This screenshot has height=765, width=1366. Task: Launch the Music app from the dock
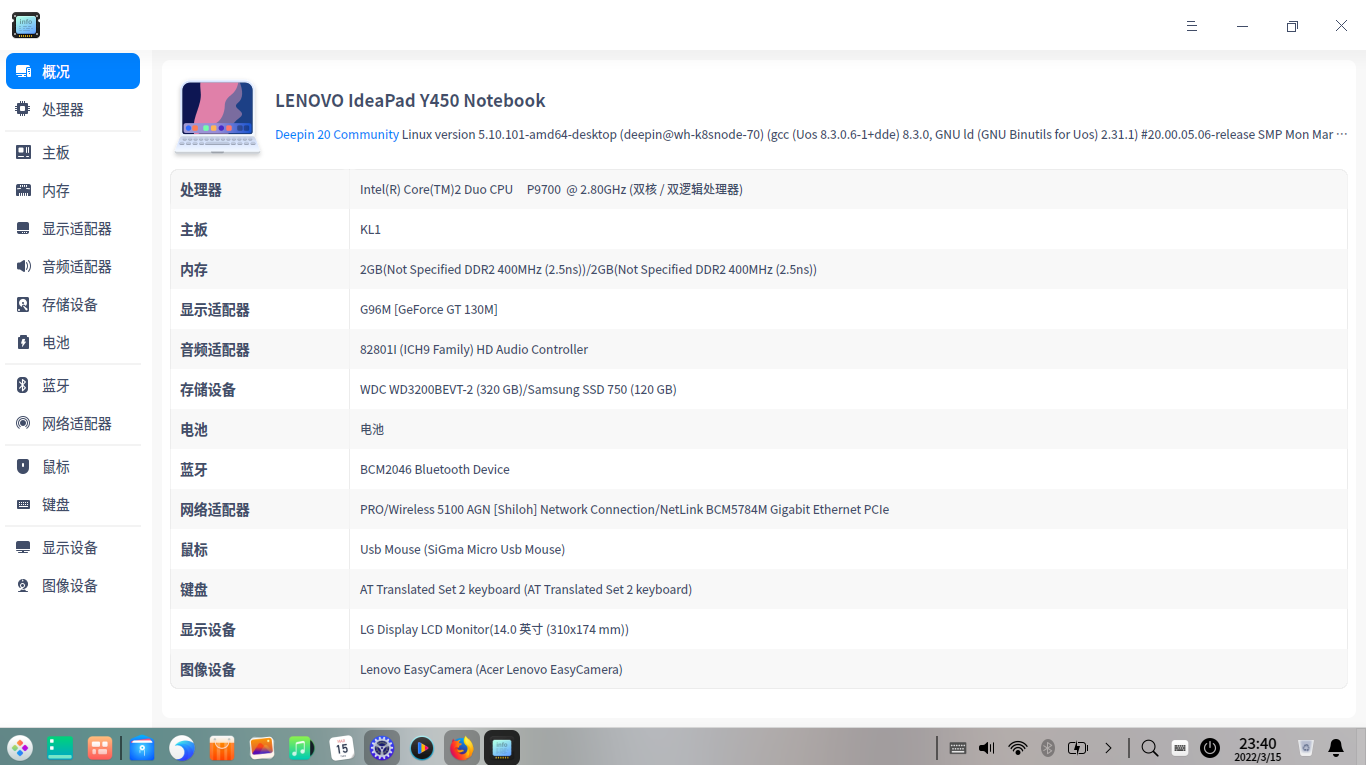click(302, 747)
